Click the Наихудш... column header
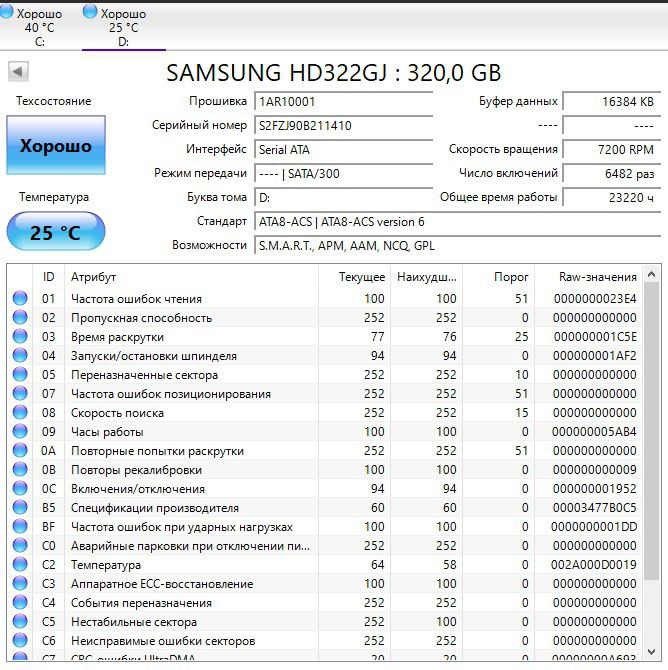The height and width of the screenshot is (670, 668). click(427, 277)
